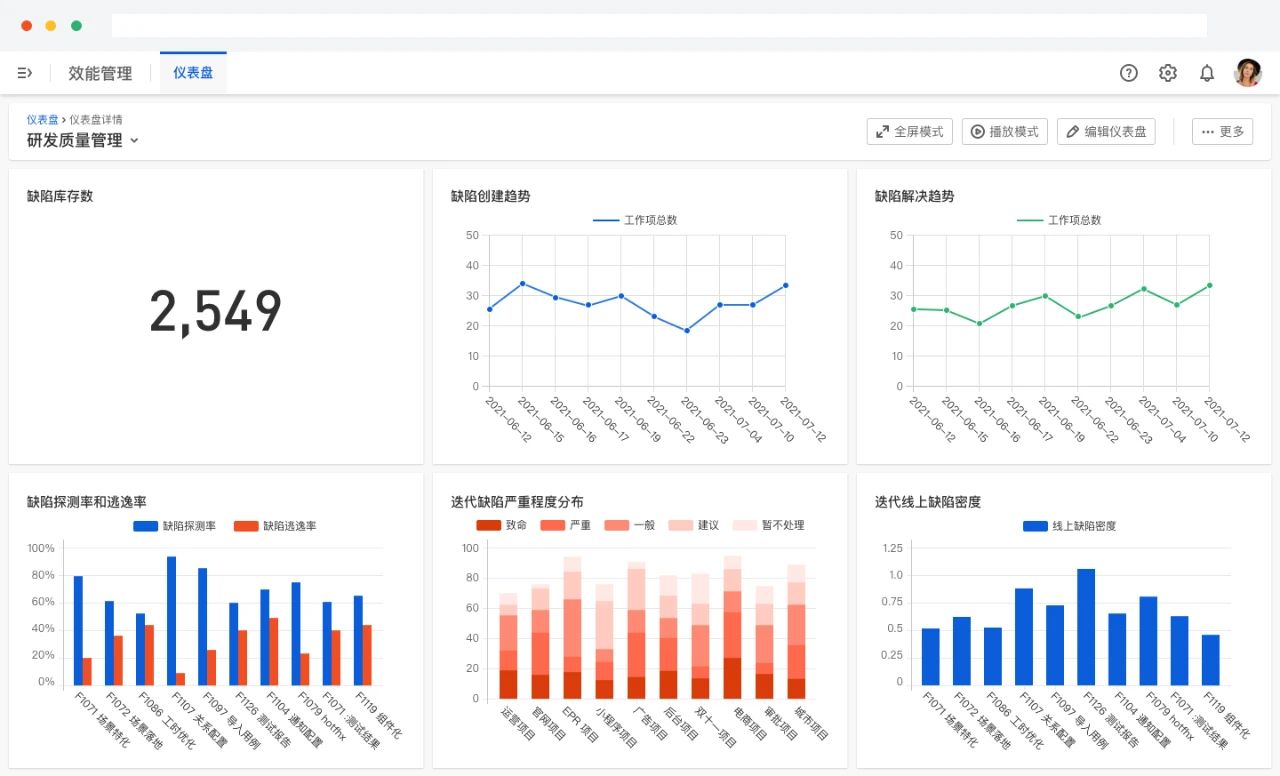1280x776 pixels.
Task: Toggle 线上缺陷密度 legend series
Action: click(1069, 526)
